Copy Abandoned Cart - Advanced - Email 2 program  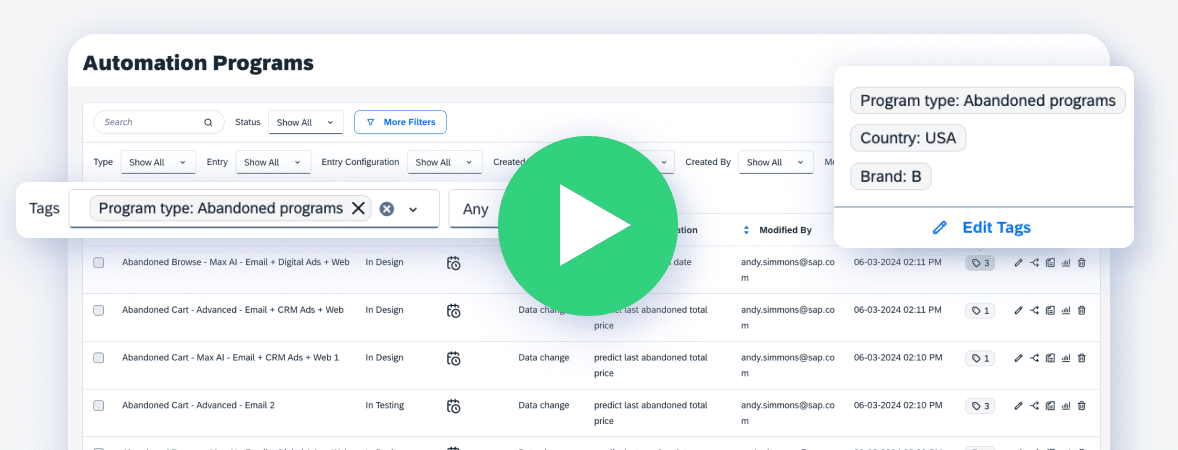1050,406
